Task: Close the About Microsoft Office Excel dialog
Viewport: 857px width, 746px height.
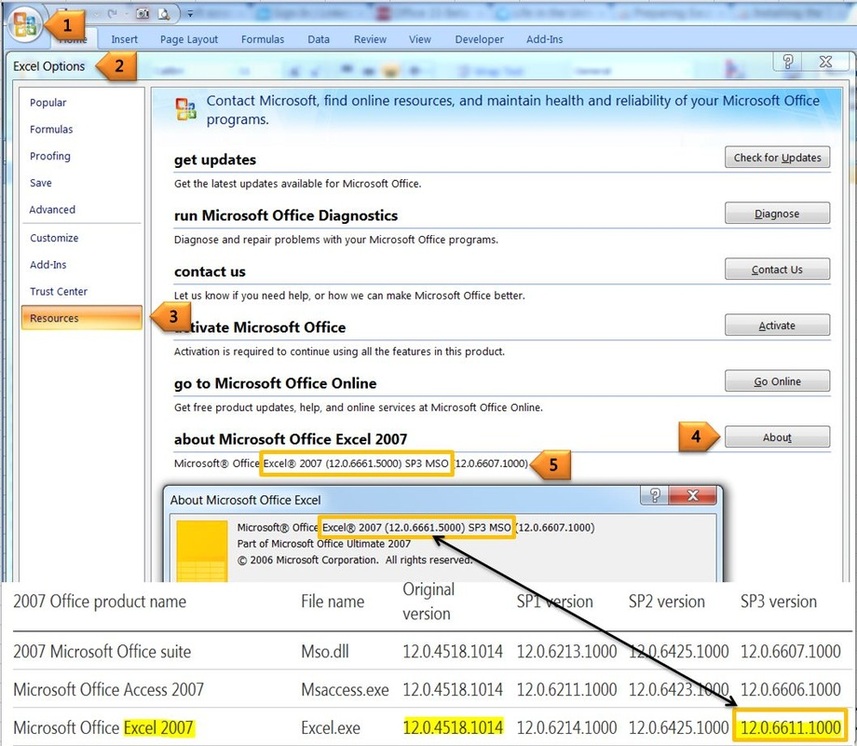Action: [x=692, y=495]
